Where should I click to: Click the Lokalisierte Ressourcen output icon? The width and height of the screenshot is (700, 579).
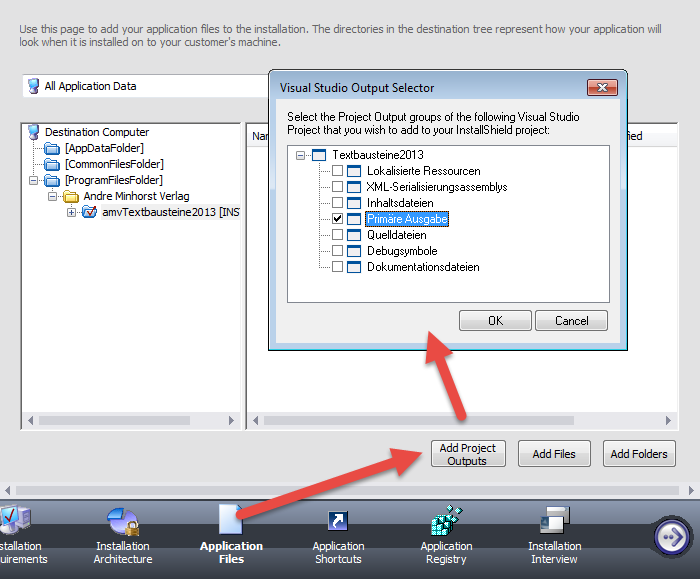(x=354, y=171)
